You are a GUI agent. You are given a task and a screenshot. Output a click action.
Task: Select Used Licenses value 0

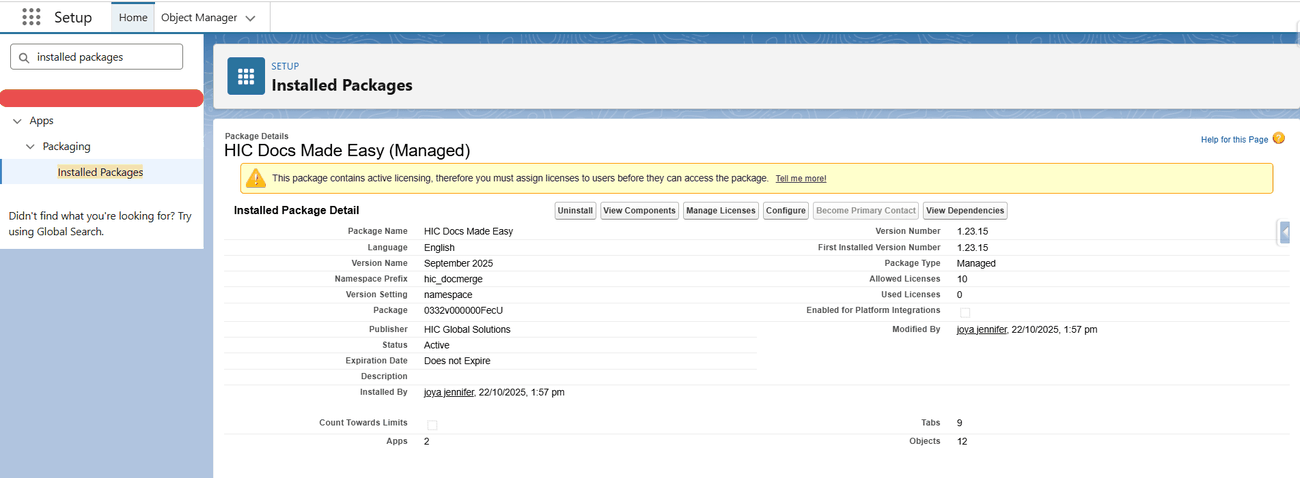point(960,295)
